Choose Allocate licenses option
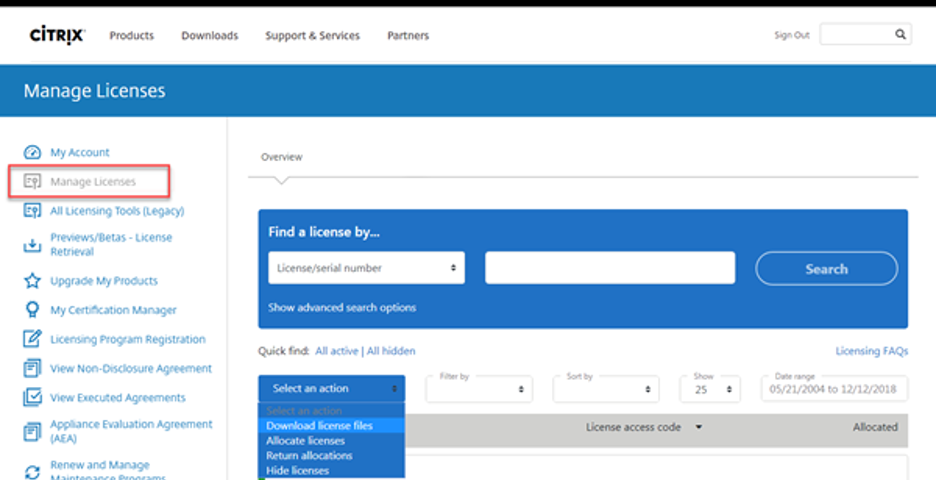Viewport: 936px width, 480px height. [331, 441]
